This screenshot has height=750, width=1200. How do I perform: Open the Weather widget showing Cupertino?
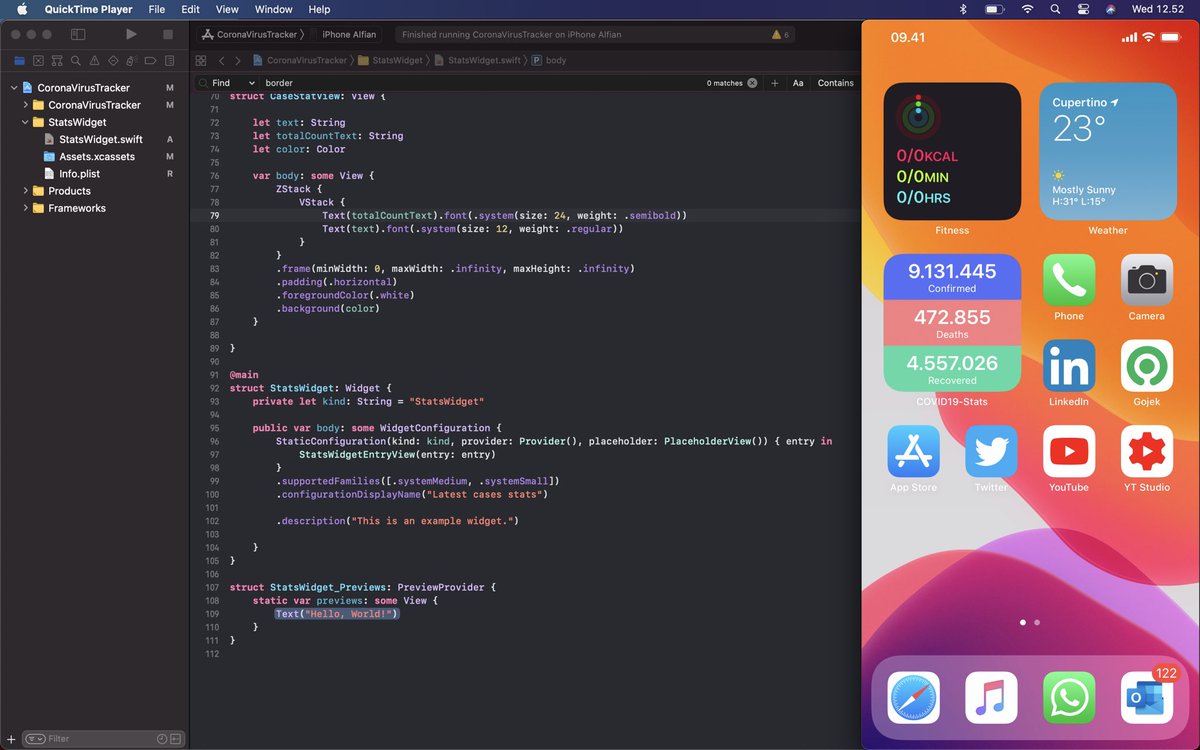point(1108,151)
